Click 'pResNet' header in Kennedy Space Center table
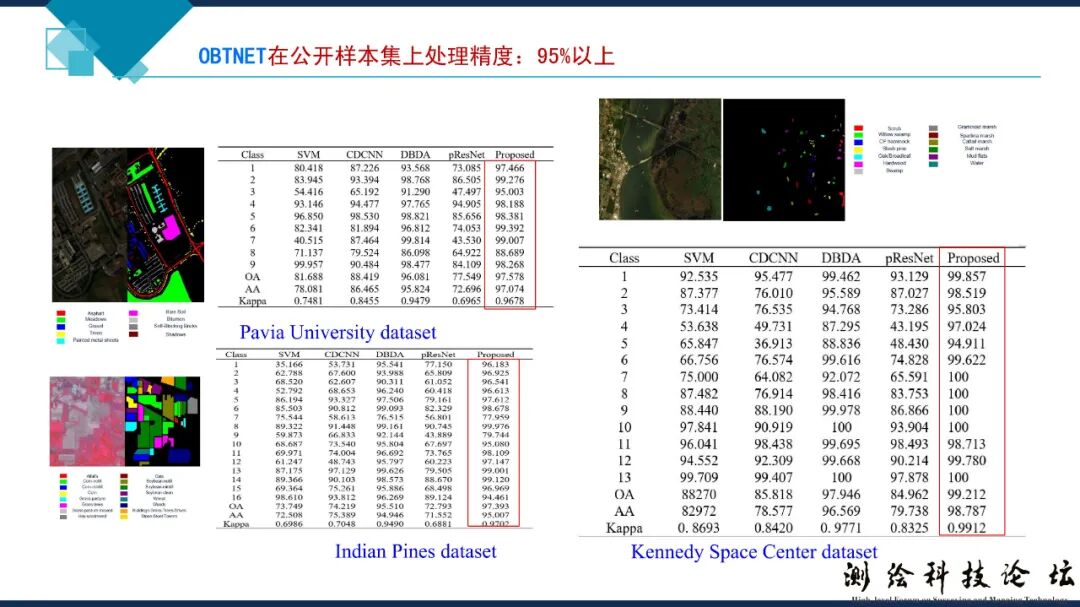This screenshot has height=607, width=1080. 909,258
